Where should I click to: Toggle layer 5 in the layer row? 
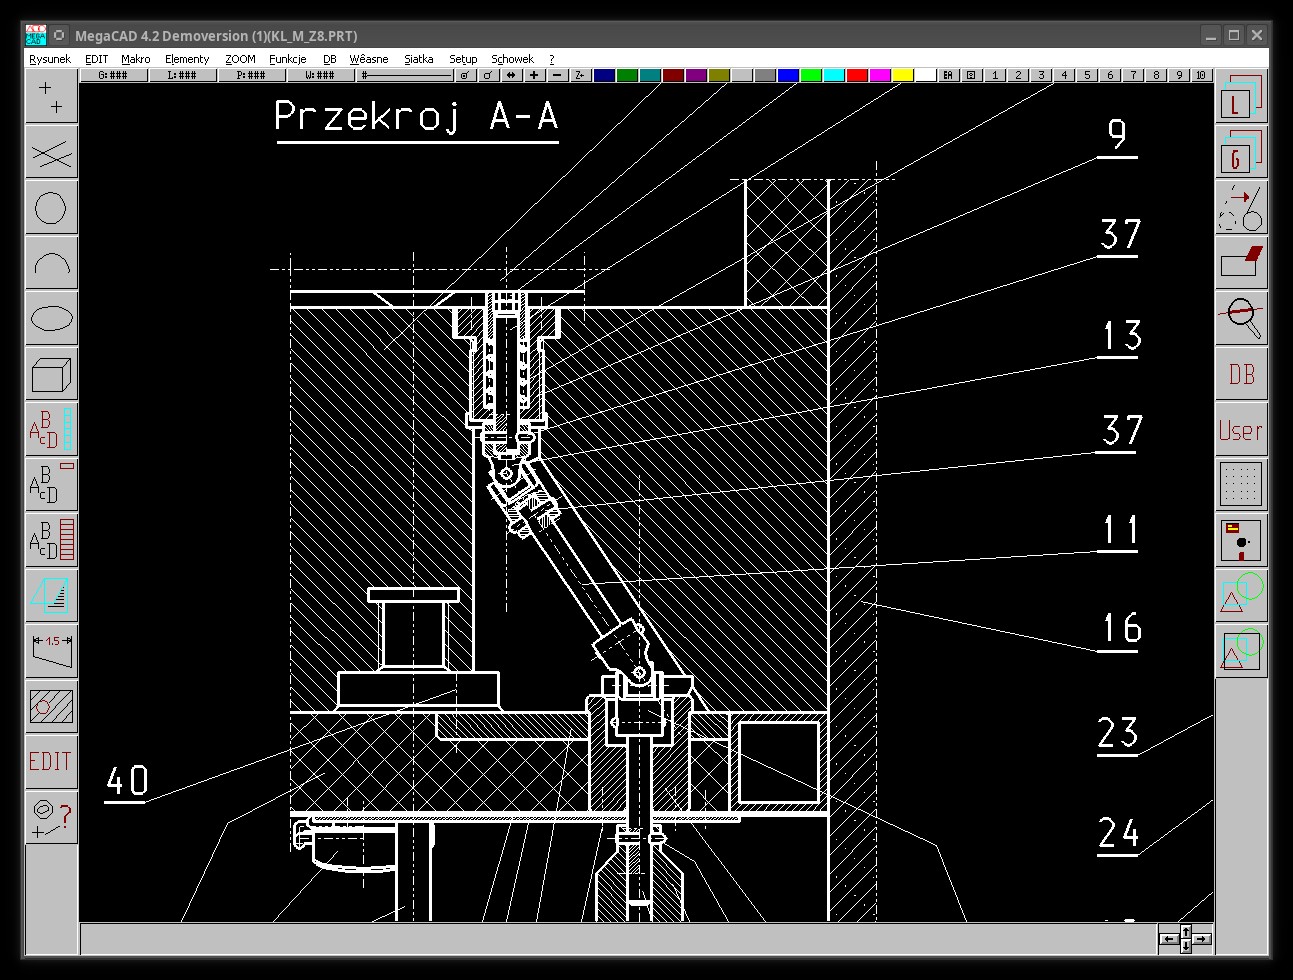pos(1087,75)
